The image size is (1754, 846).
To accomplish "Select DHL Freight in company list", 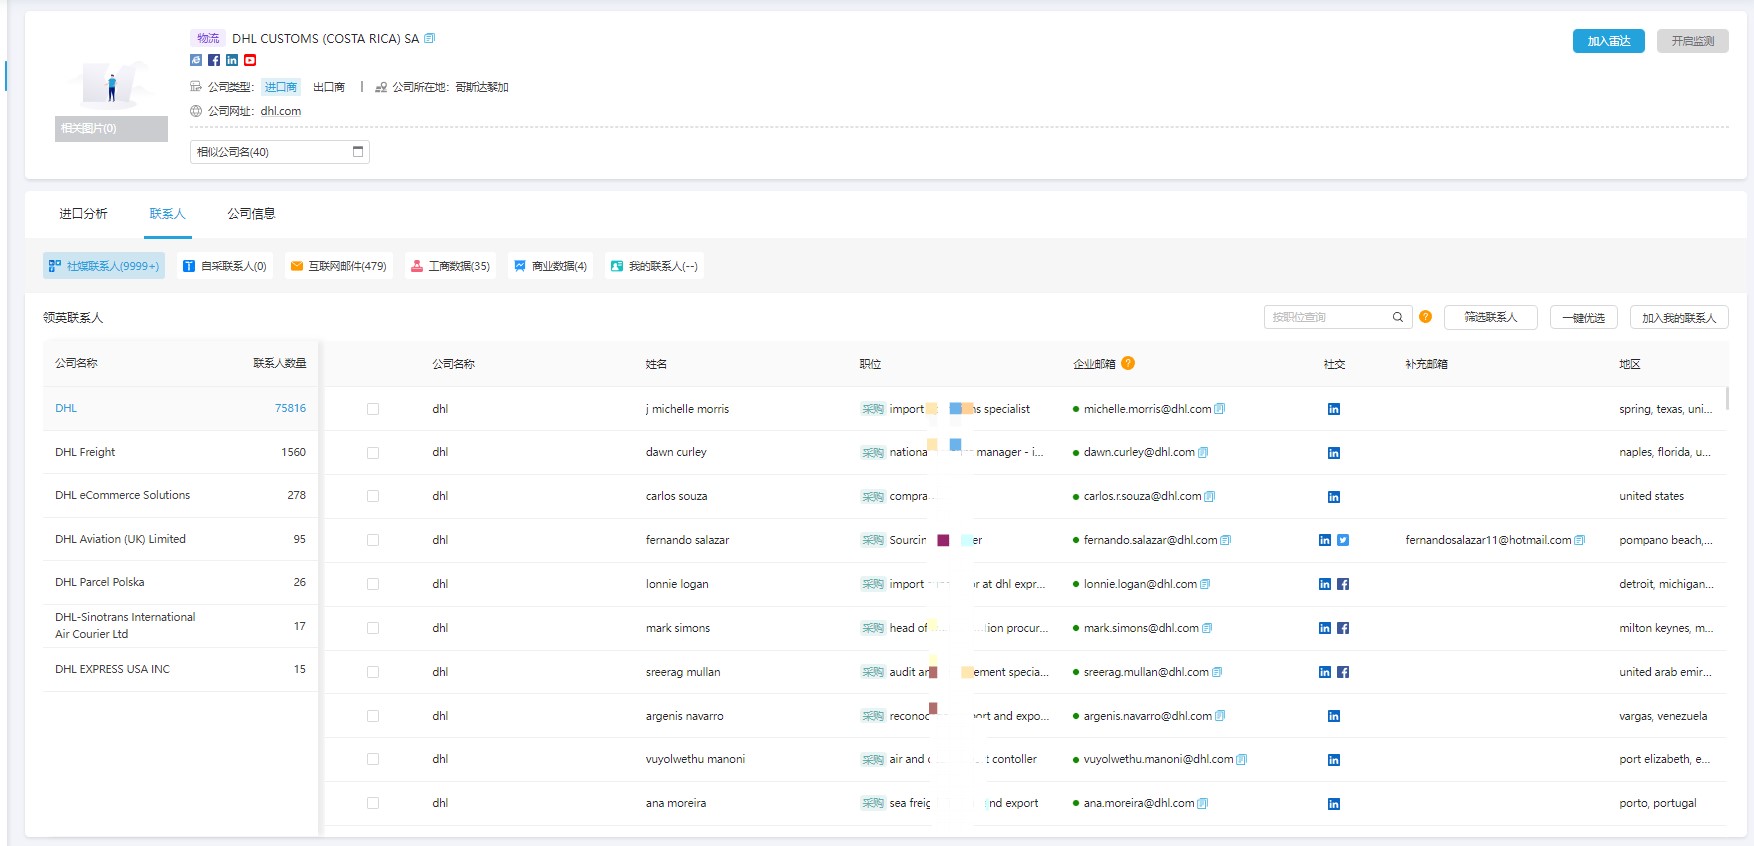I will 180,452.
